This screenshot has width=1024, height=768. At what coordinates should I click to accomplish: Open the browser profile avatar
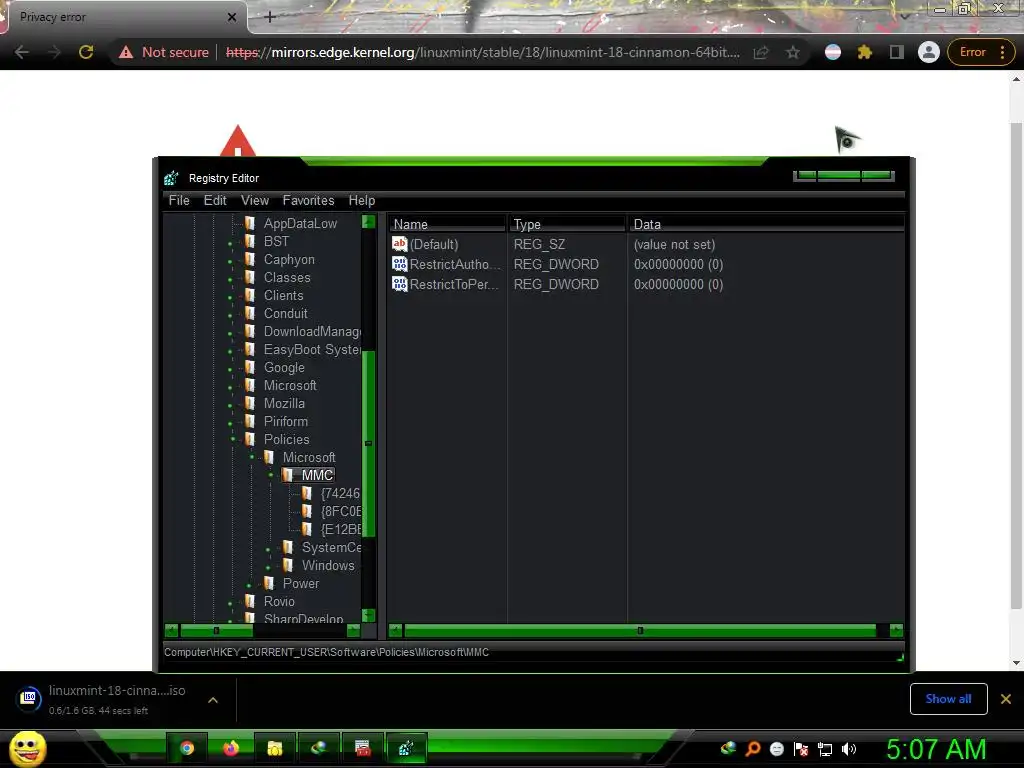pos(928,52)
